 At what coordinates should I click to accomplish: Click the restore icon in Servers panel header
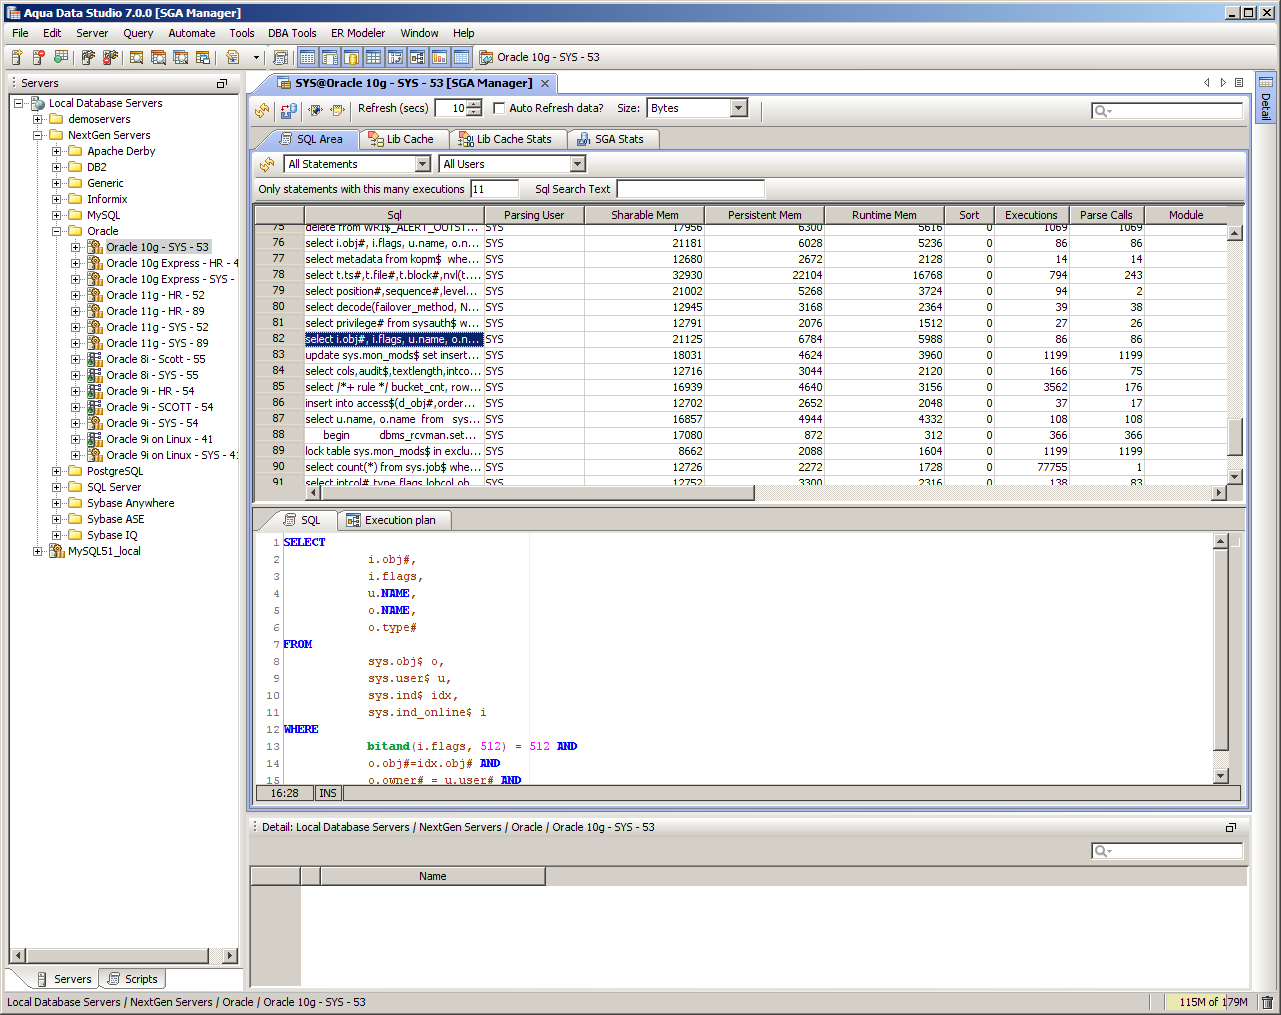(222, 83)
